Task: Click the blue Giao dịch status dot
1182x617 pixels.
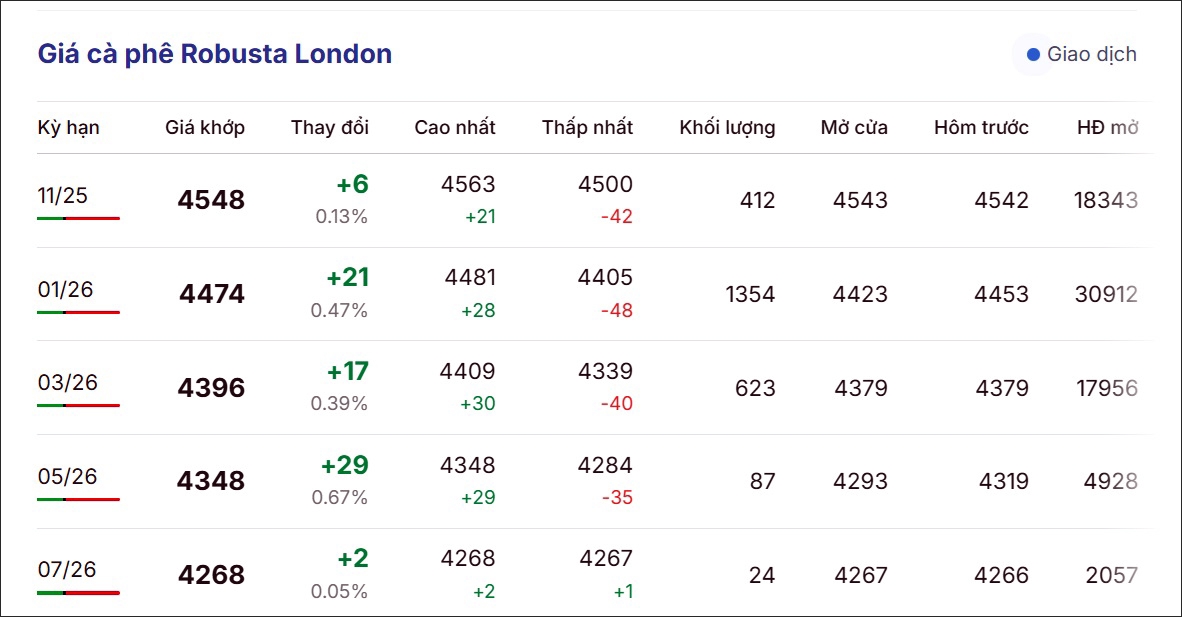Action: [1033, 54]
